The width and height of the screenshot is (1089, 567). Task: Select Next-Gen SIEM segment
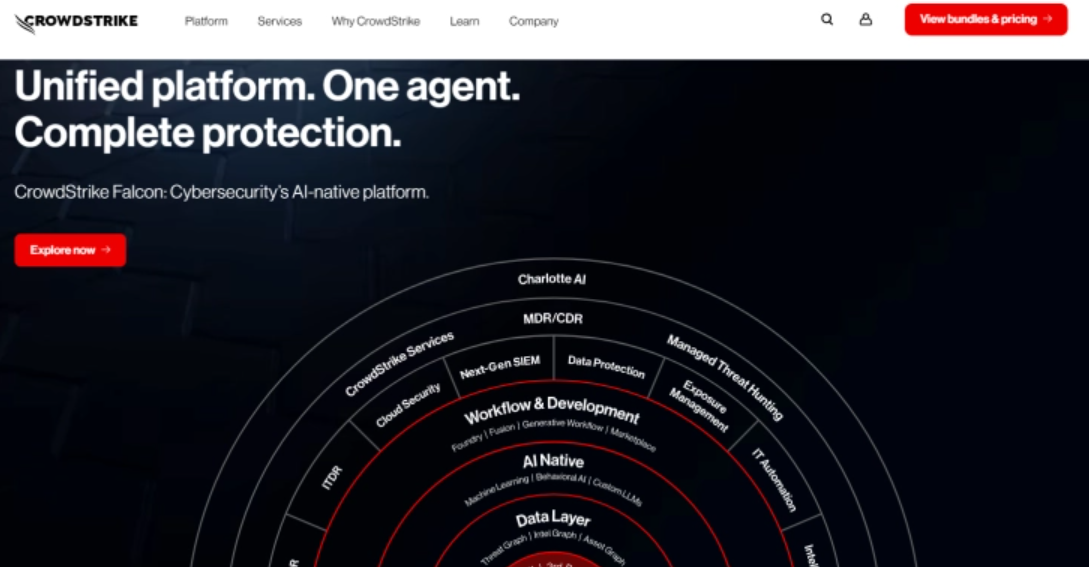499,367
